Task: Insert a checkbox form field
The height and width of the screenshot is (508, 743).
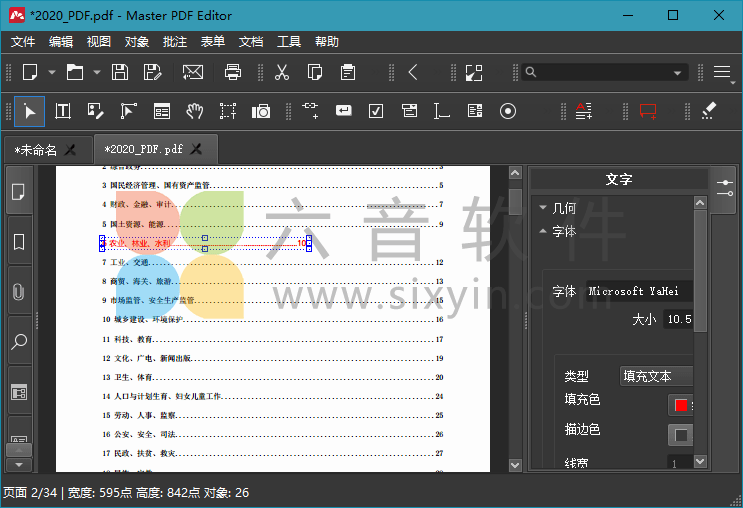Action: point(376,111)
